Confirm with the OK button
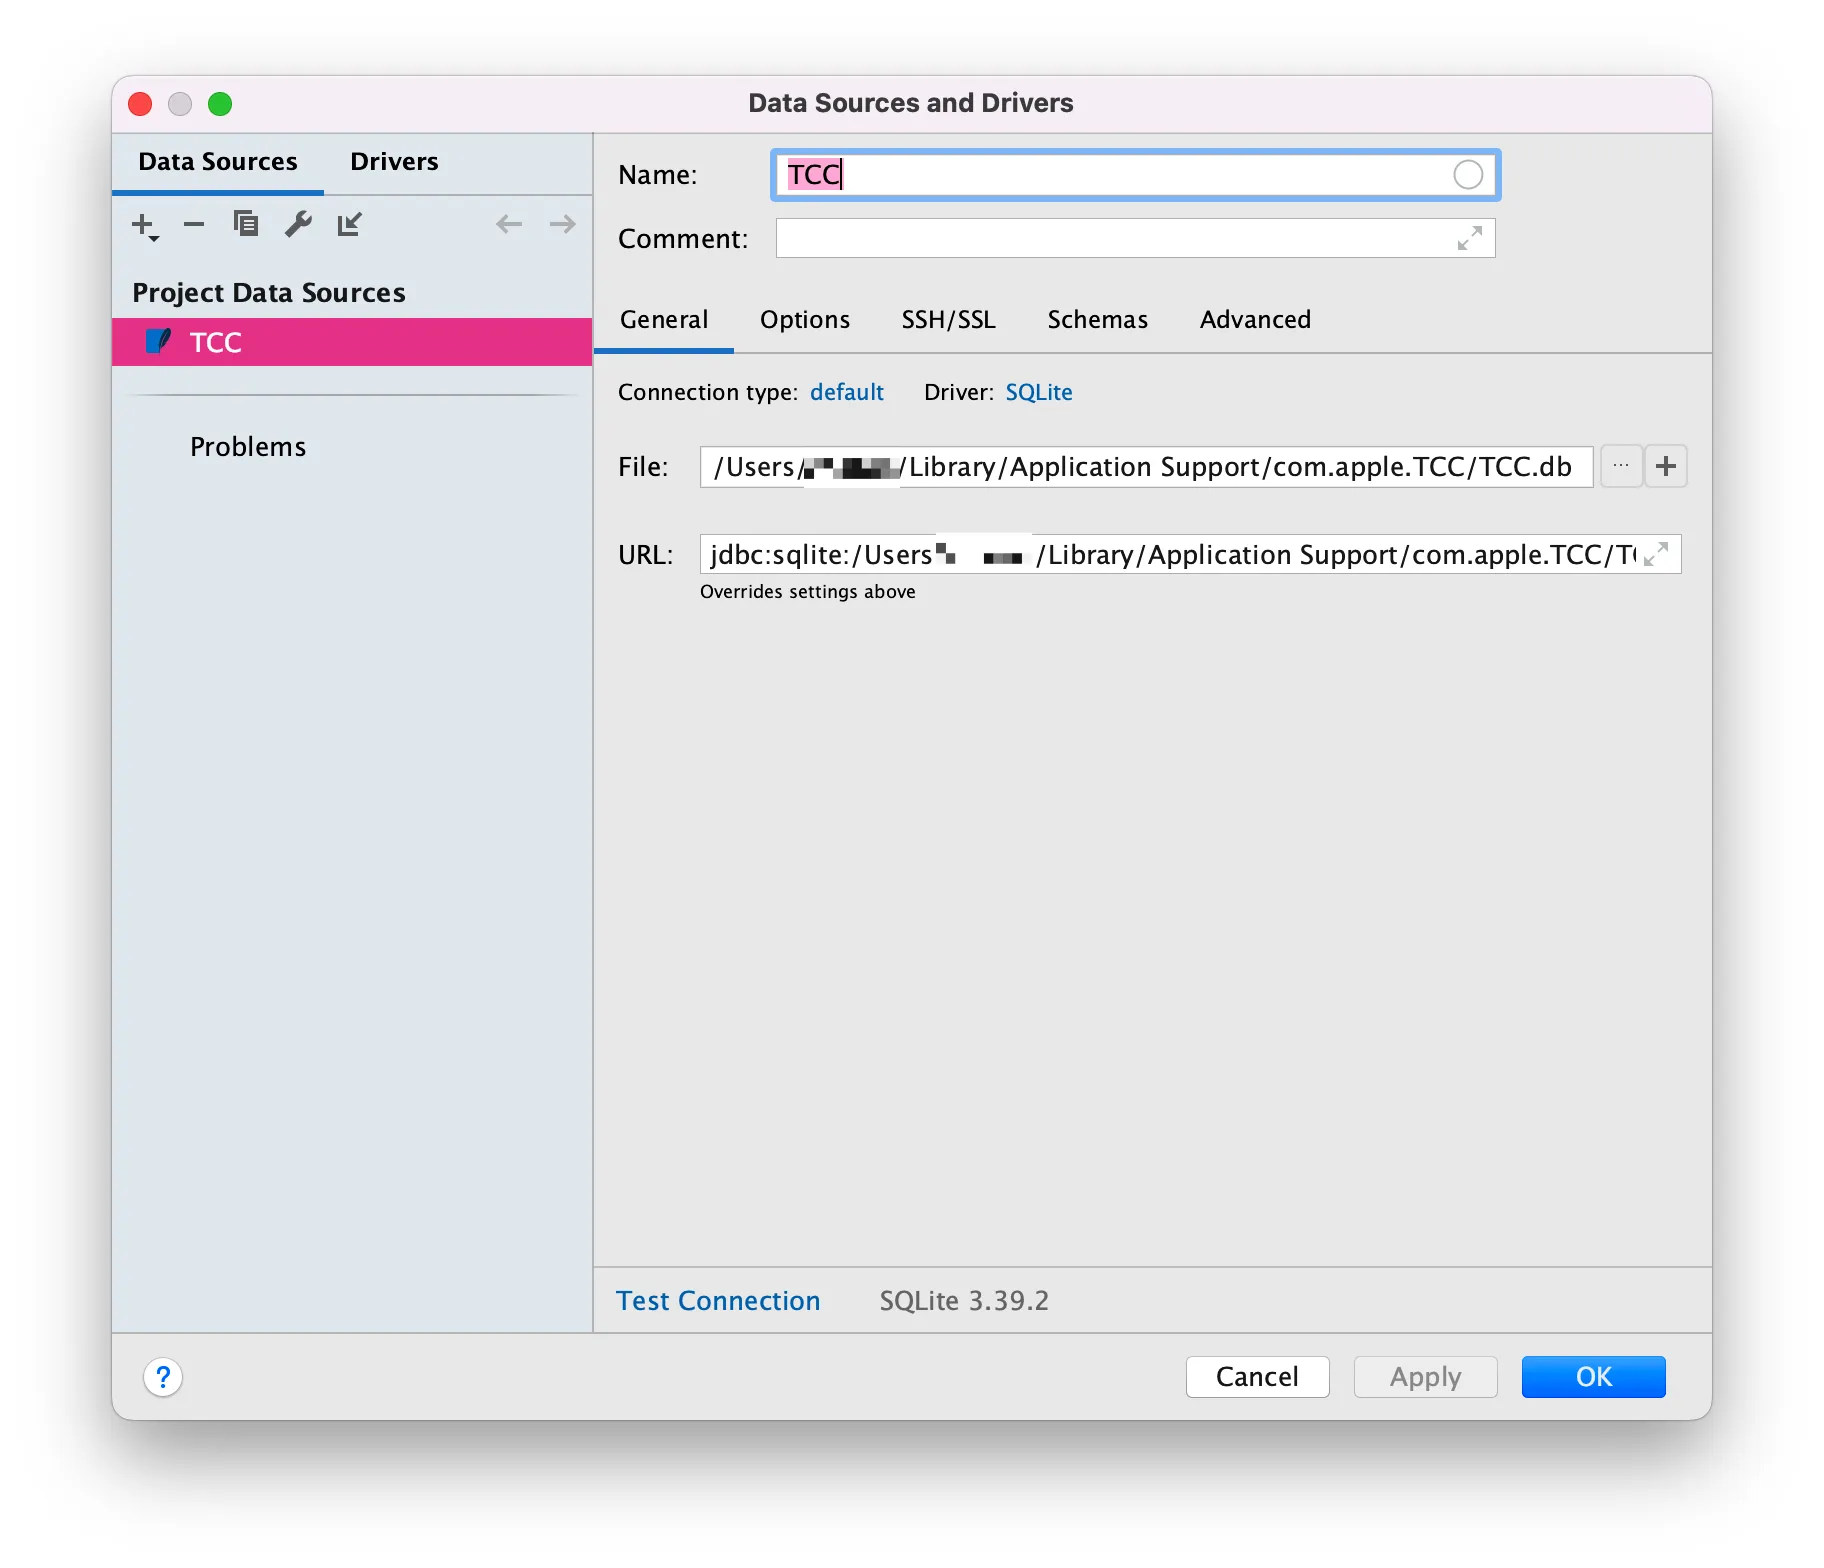 click(1593, 1377)
